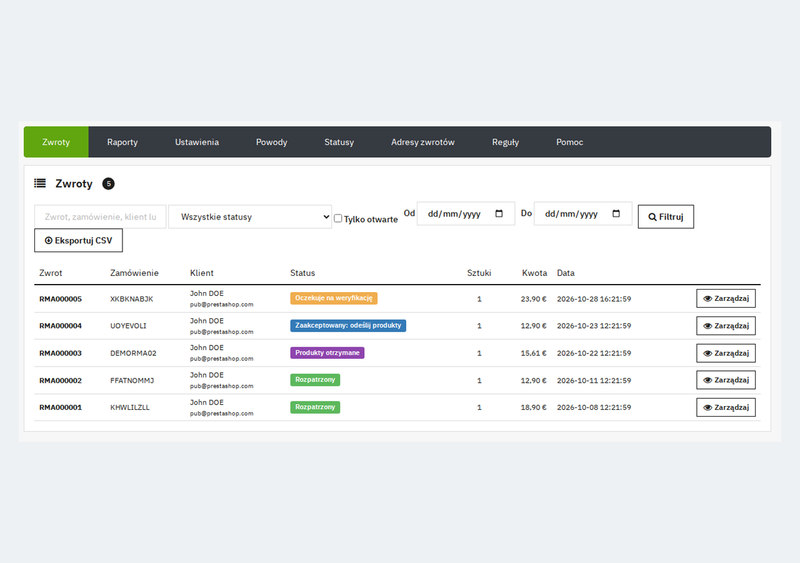The height and width of the screenshot is (563, 800).
Task: Click date 2026-10-23 12:21:59
Action: tap(594, 326)
